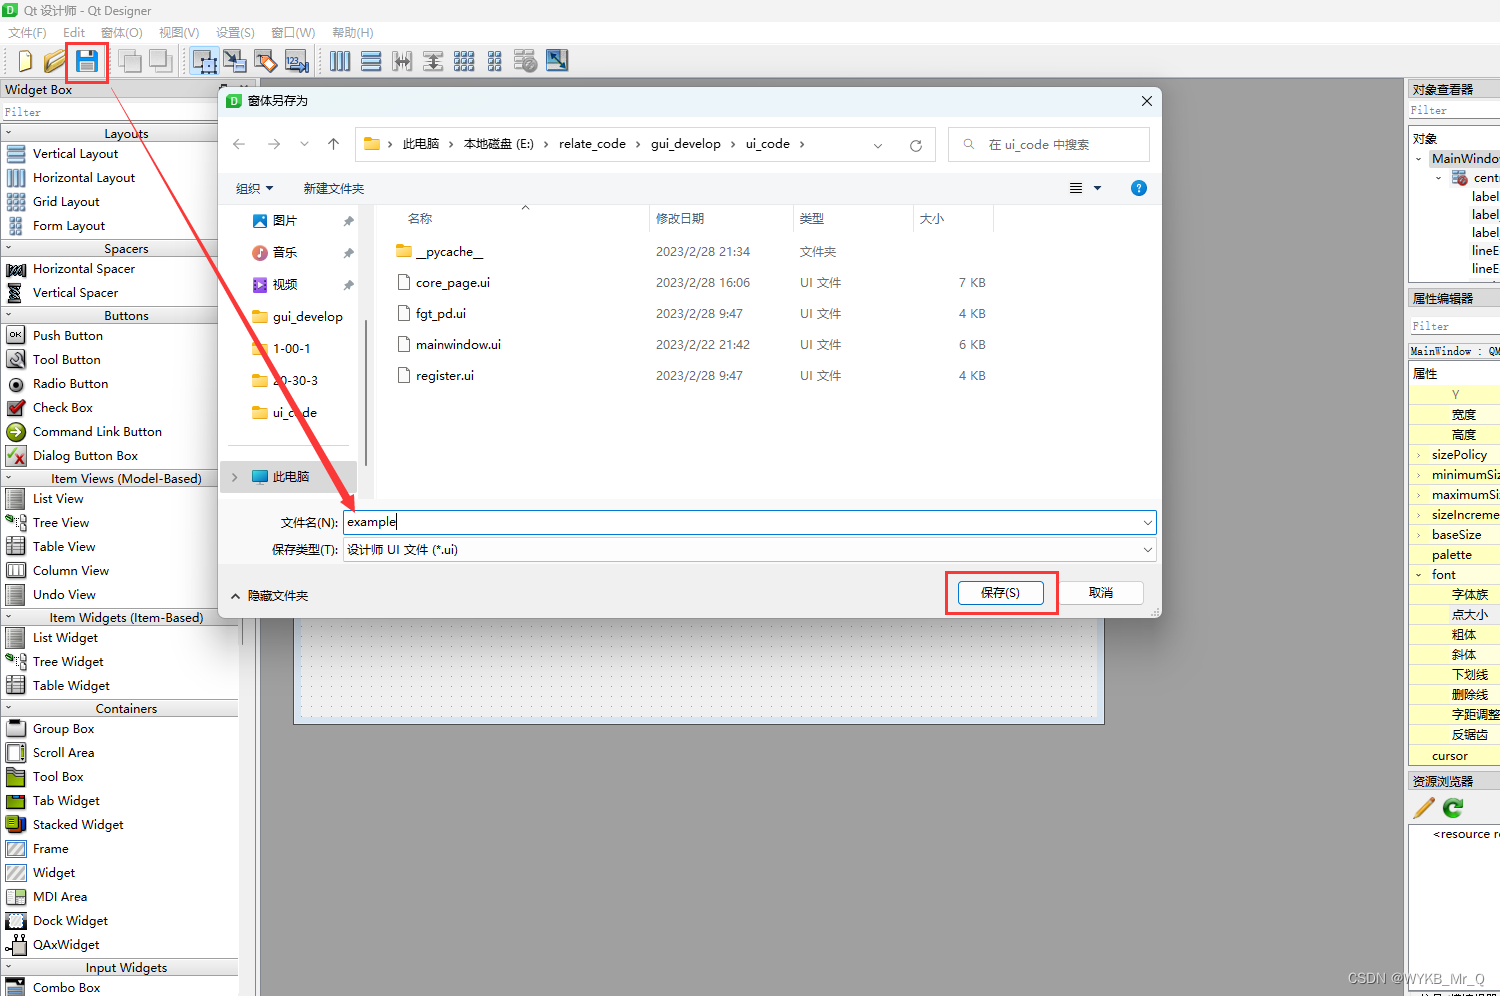Select the mainwindow.ui file
Image resolution: width=1500 pixels, height=996 pixels.
point(458,345)
